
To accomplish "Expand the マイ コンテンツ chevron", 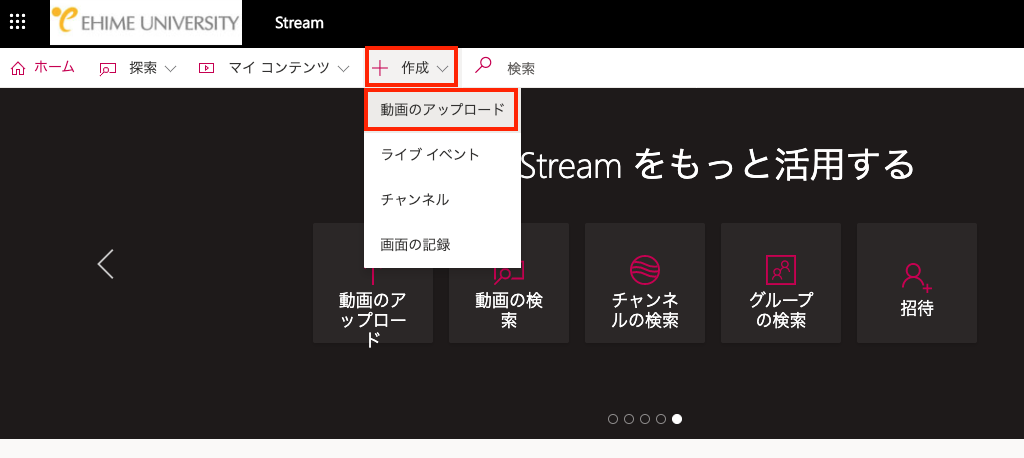I will (x=344, y=69).
